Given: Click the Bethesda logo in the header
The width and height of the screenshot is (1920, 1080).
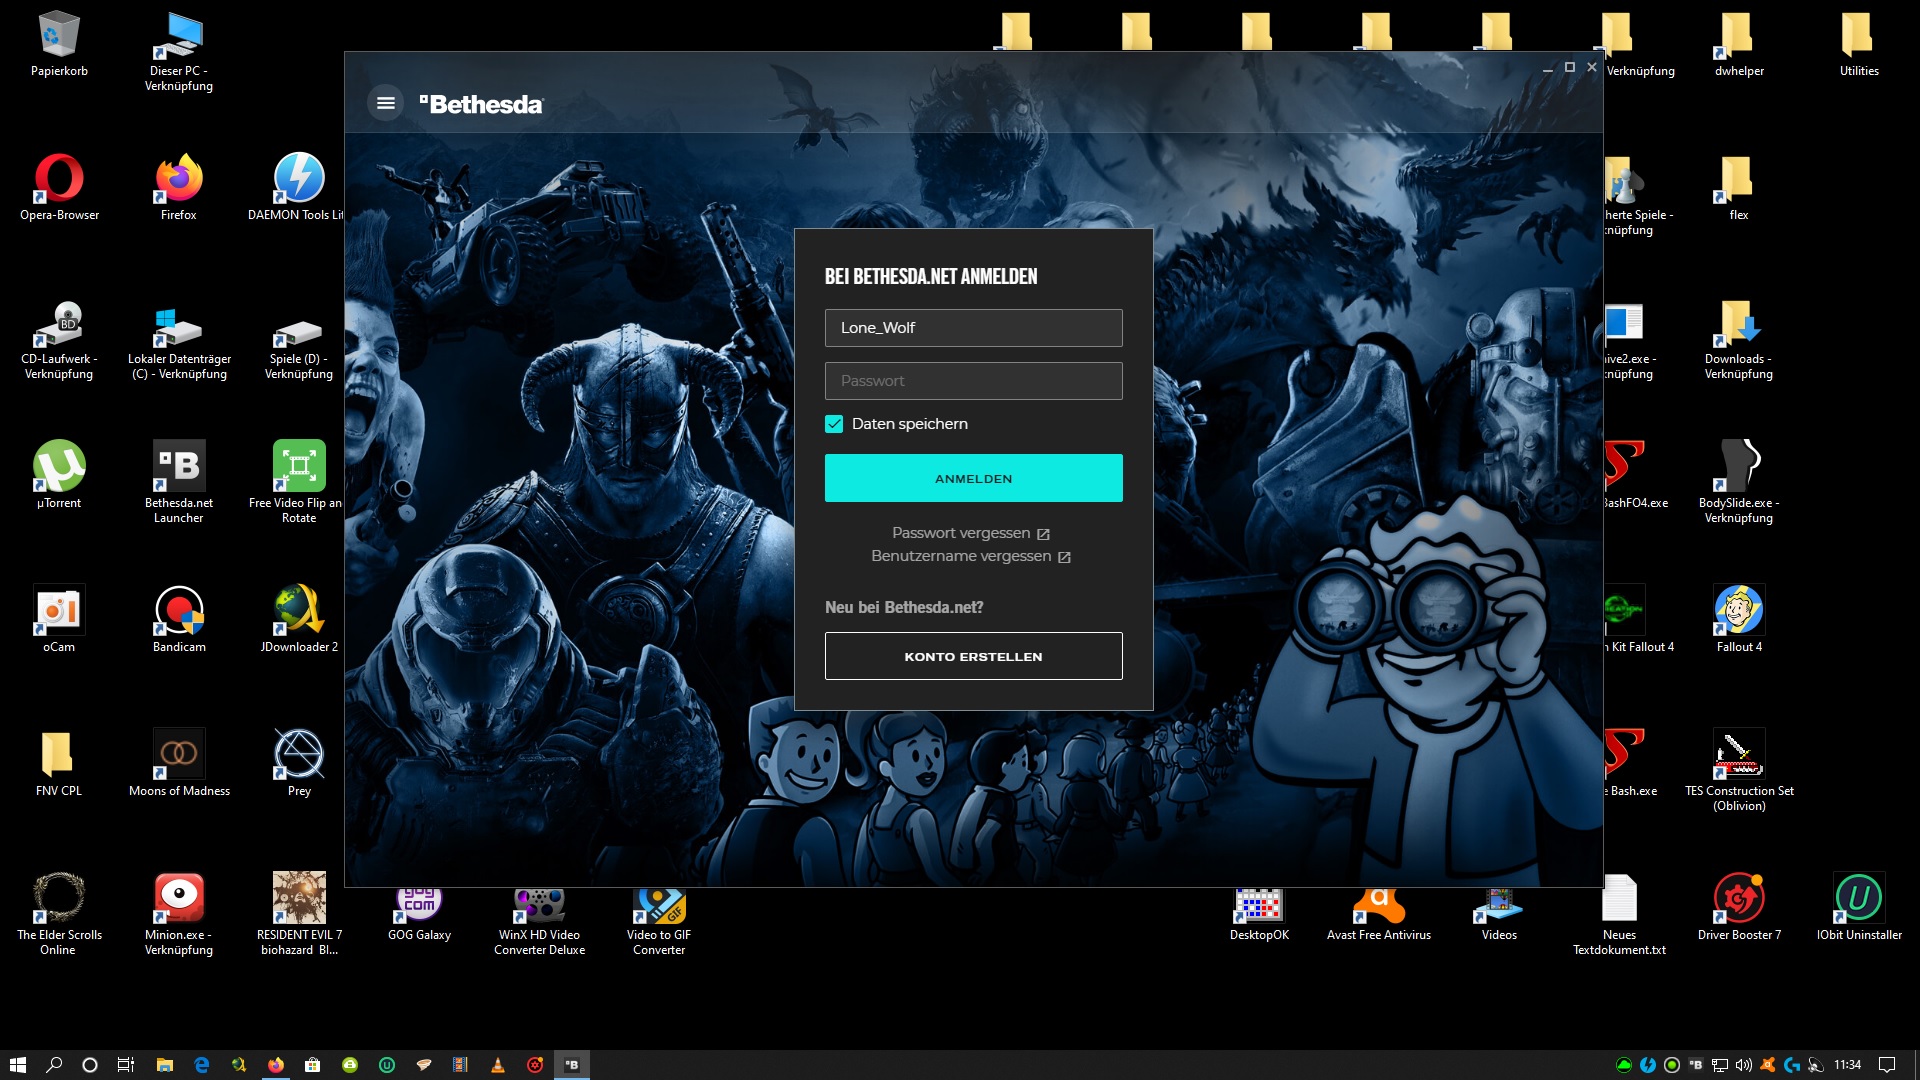Looking at the screenshot, I should [x=481, y=104].
